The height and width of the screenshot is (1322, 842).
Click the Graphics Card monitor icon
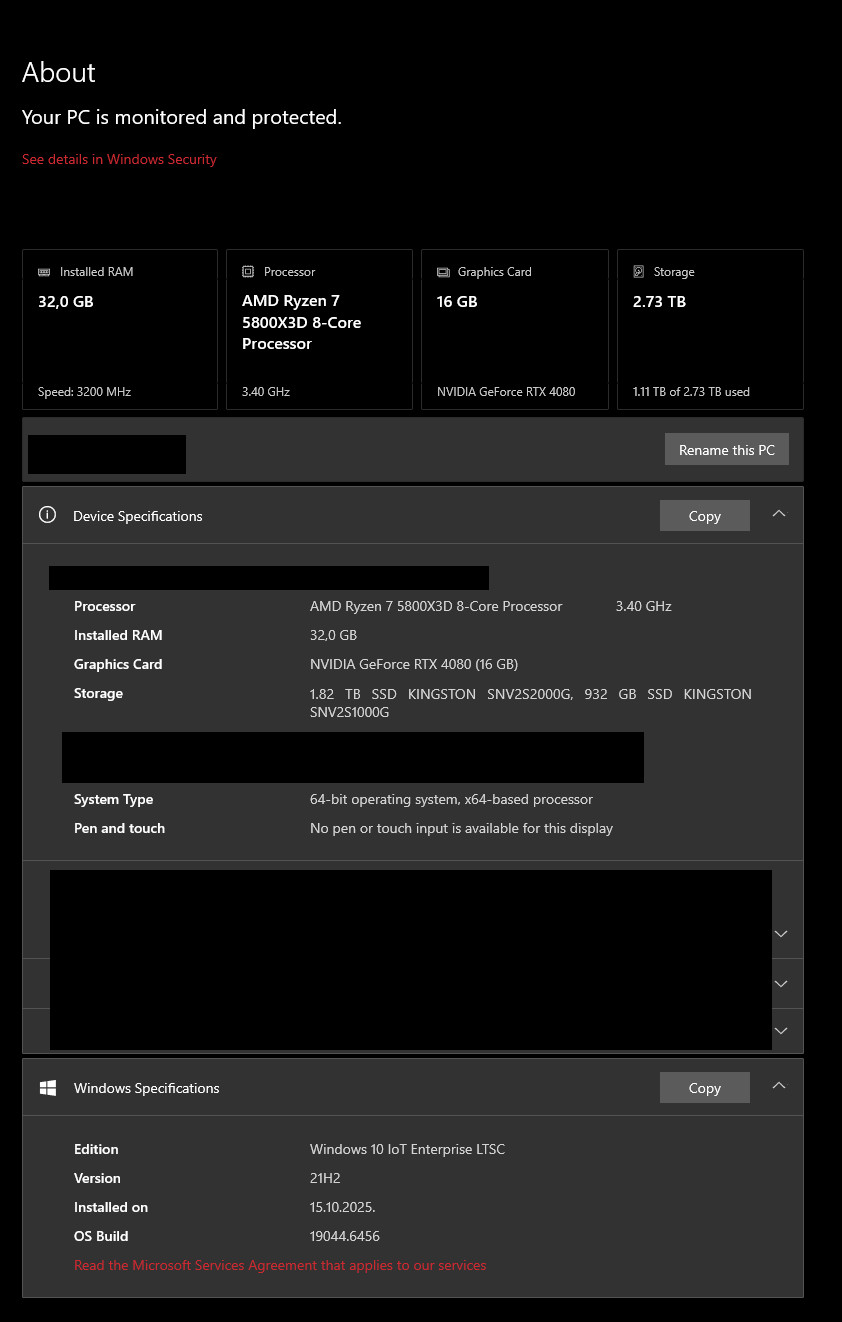click(x=443, y=272)
